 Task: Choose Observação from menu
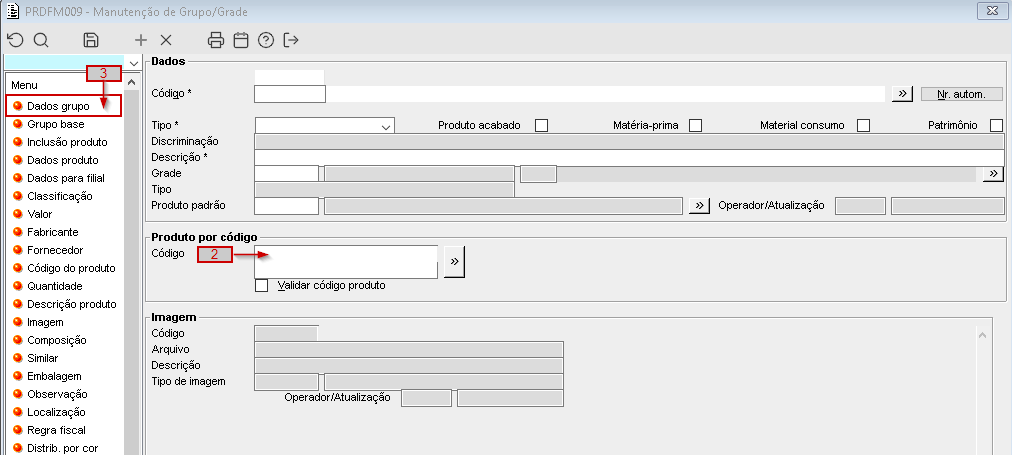[x=57, y=394]
